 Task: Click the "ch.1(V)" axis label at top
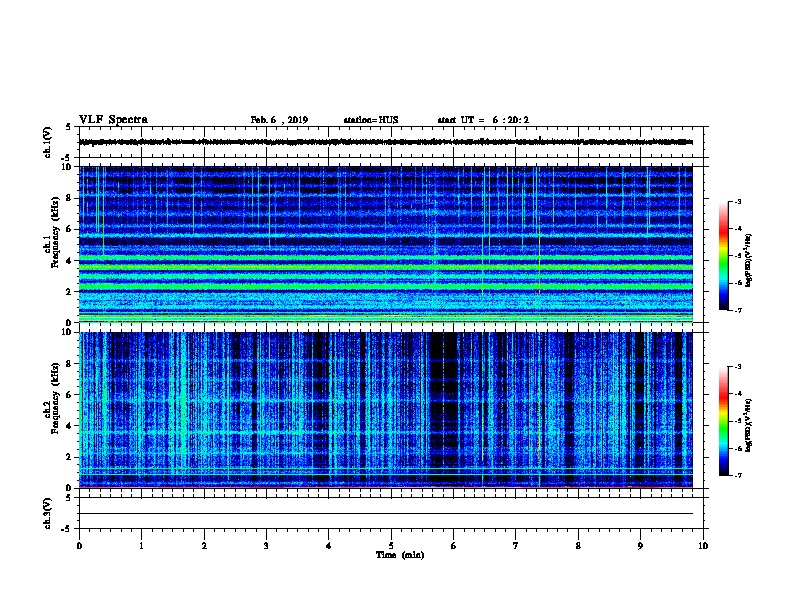(x=48, y=142)
